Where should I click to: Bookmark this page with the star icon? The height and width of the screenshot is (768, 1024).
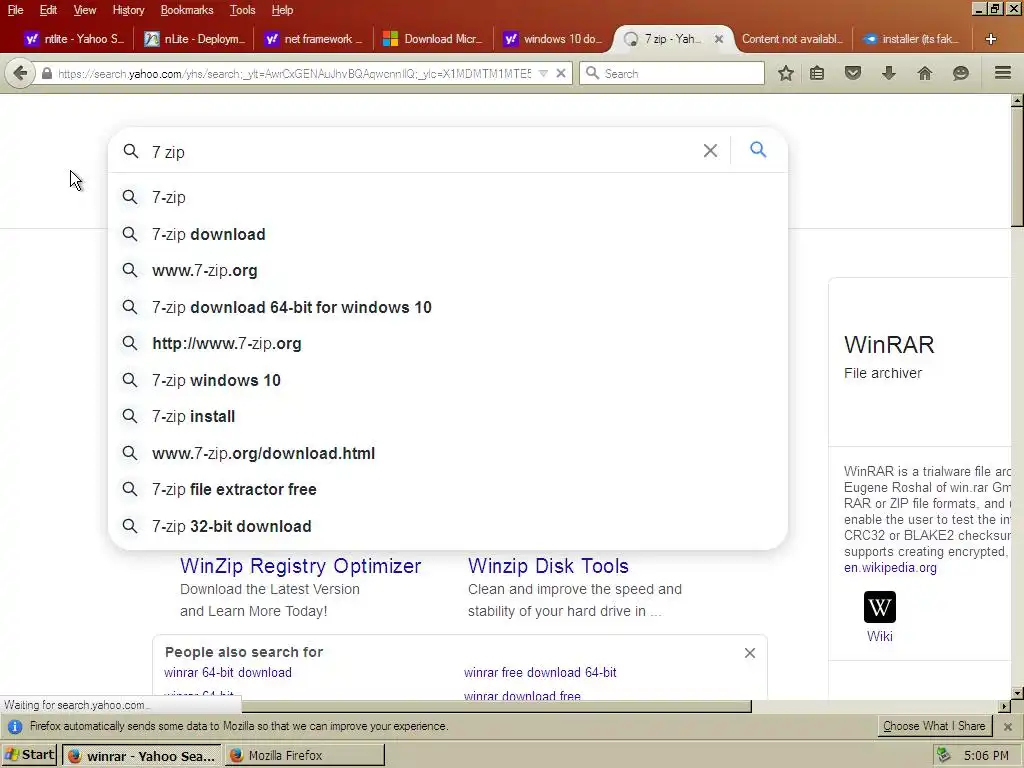[x=786, y=73]
